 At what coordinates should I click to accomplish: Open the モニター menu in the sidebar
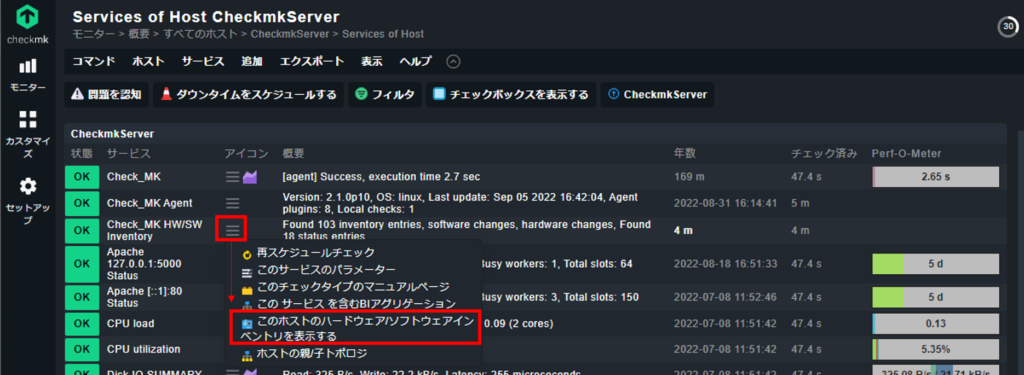point(27,75)
